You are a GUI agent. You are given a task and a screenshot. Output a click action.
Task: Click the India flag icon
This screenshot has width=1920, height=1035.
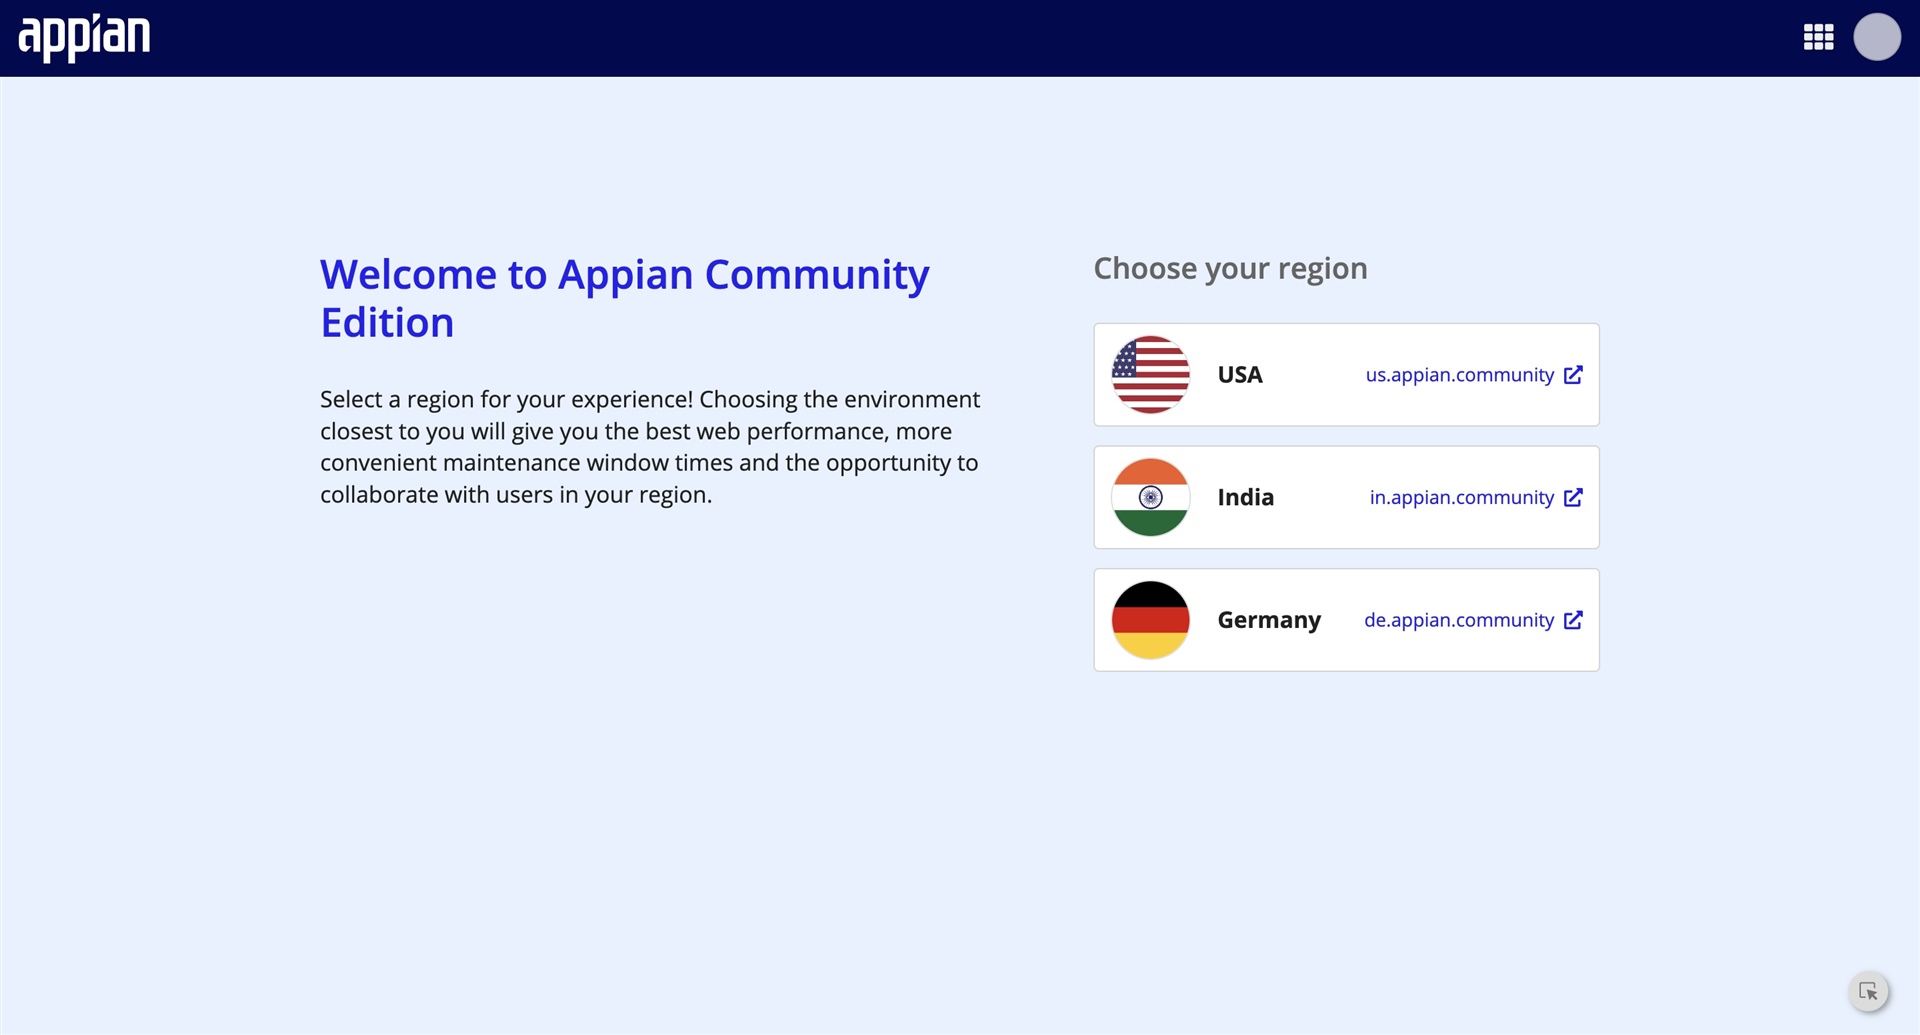[1151, 497]
